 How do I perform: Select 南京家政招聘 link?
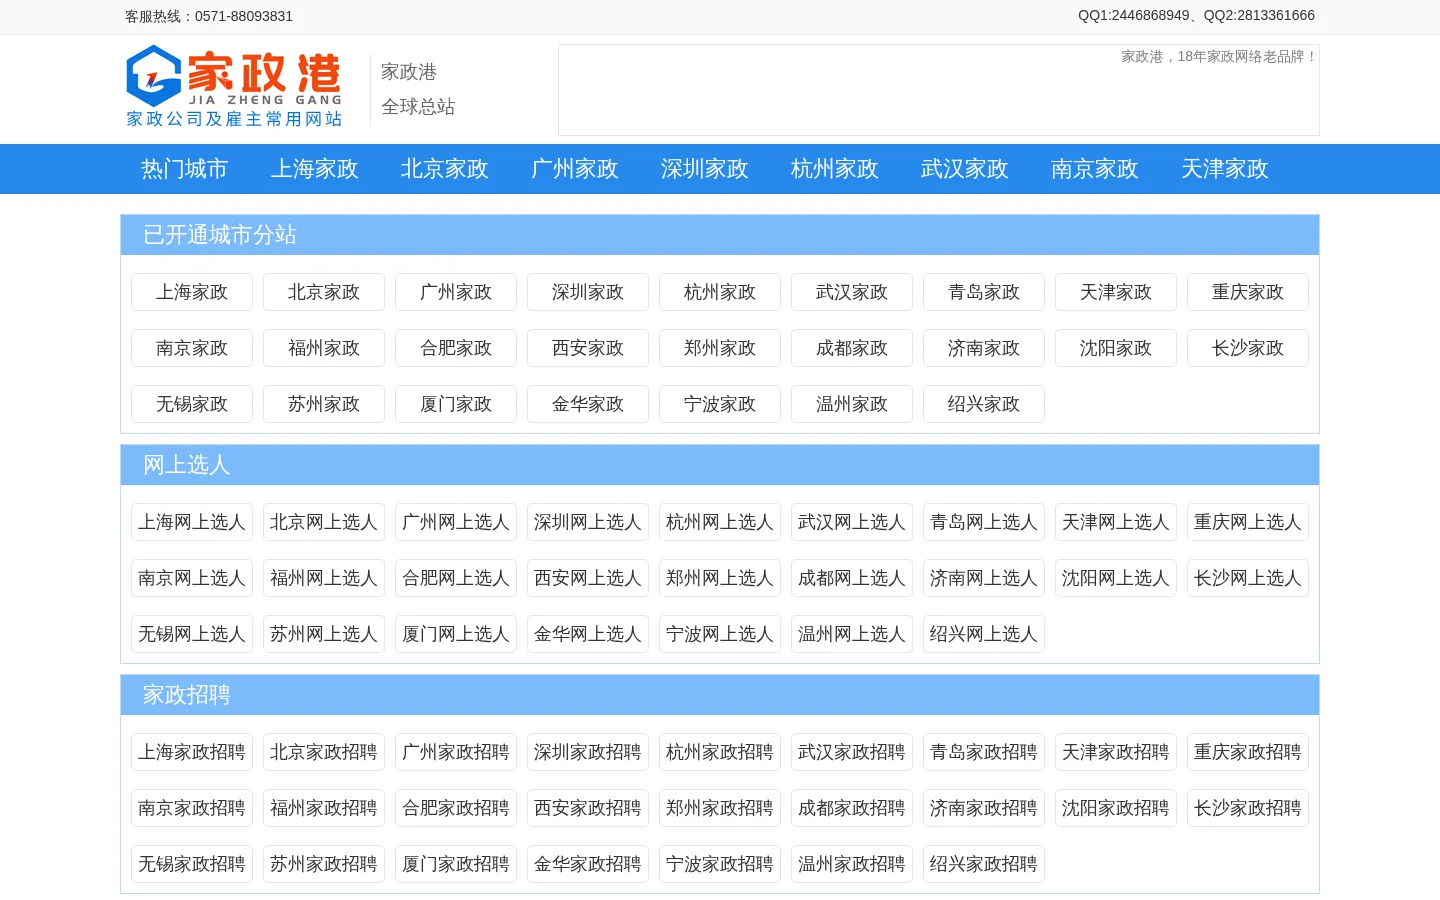192,808
